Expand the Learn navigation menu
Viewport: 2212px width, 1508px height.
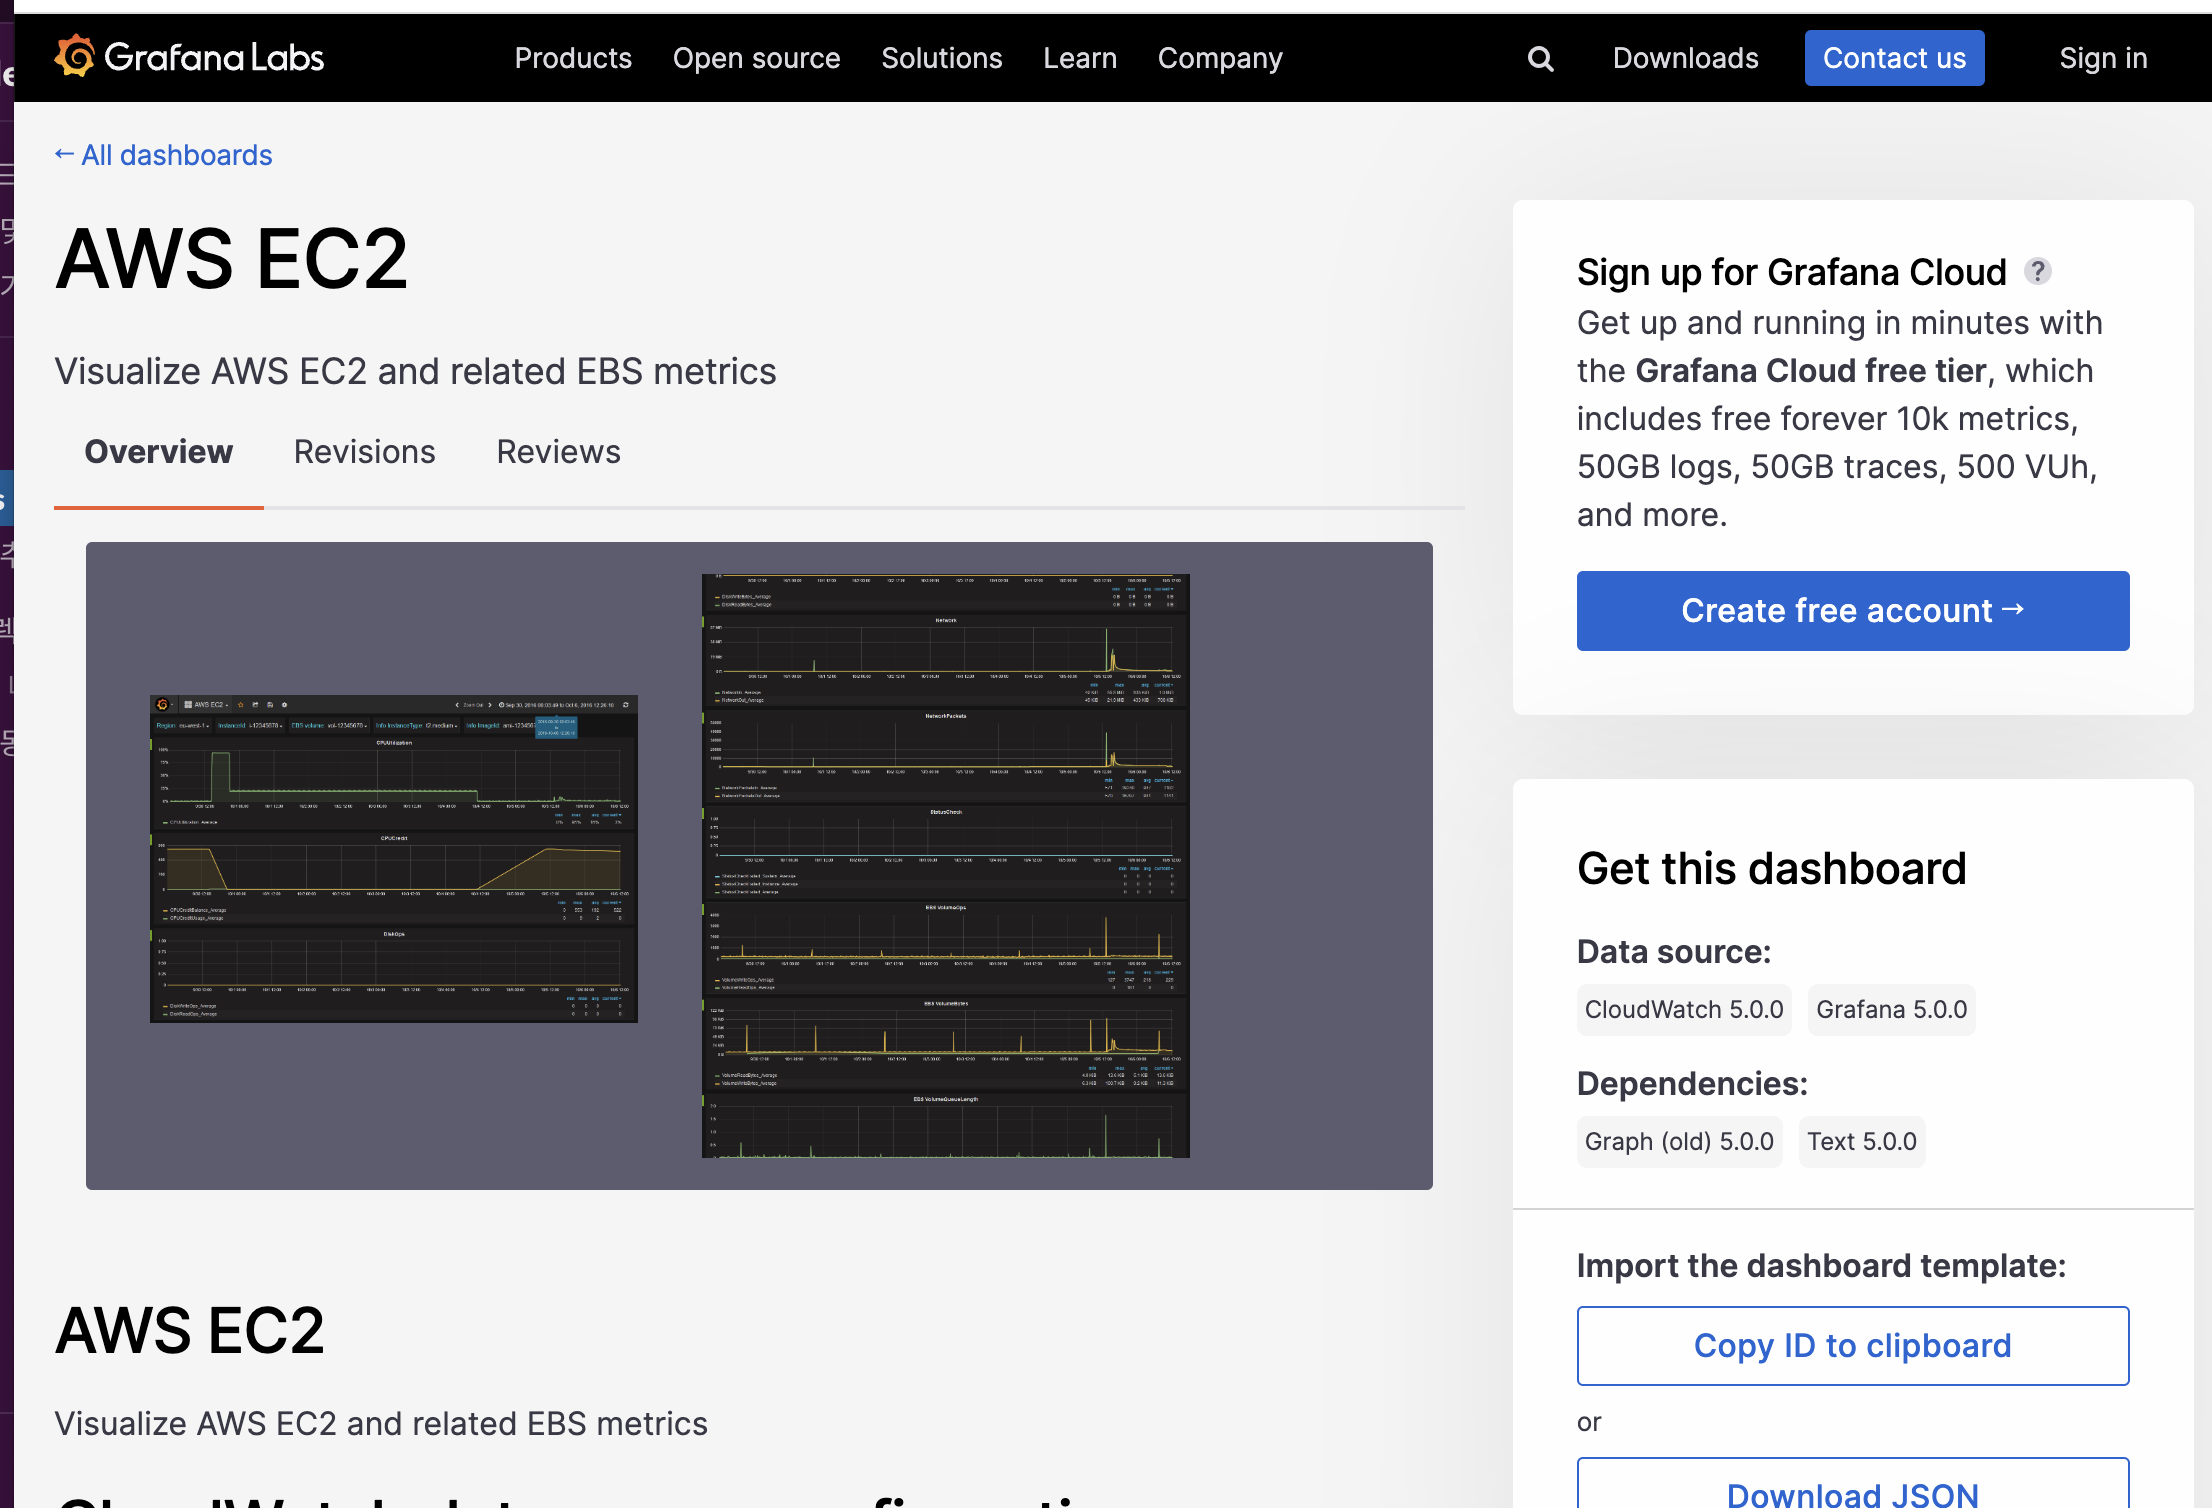click(1079, 58)
